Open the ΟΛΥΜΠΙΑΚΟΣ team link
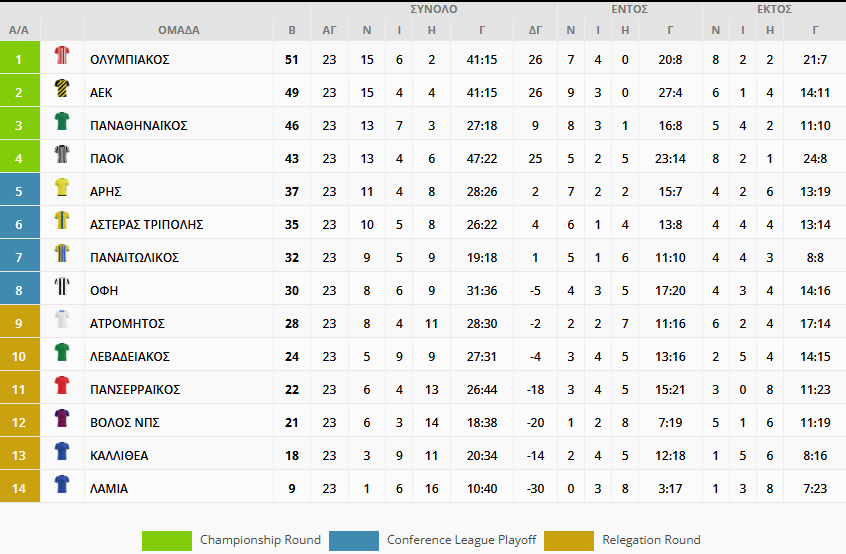This screenshot has width=846, height=554. tap(129, 59)
